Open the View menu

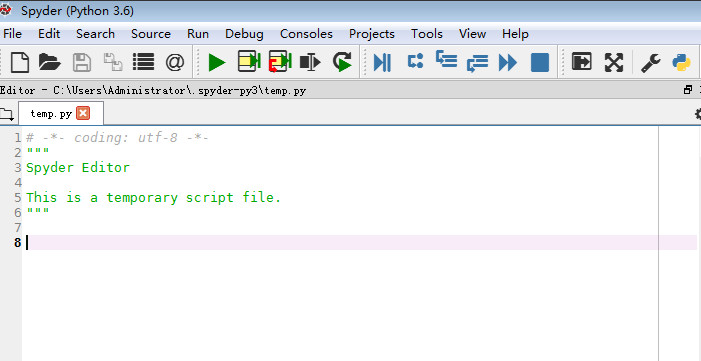pyautogui.click(x=472, y=34)
